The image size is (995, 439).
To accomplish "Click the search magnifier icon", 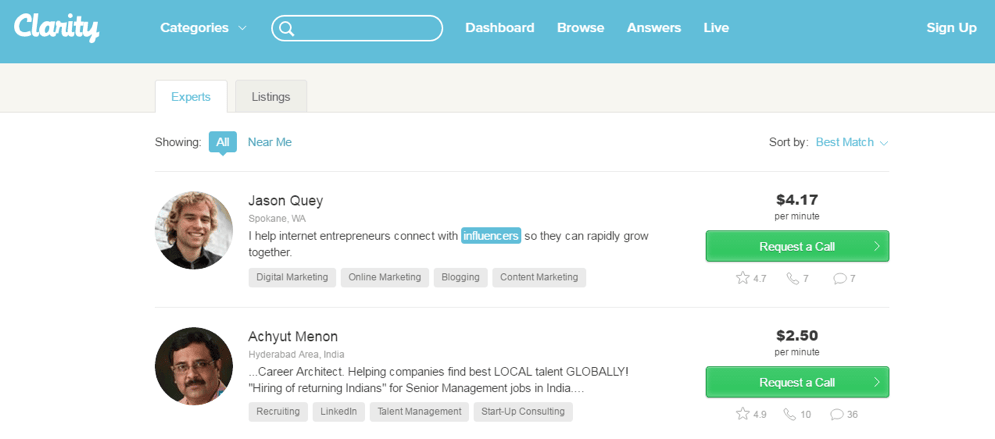I will tap(287, 29).
